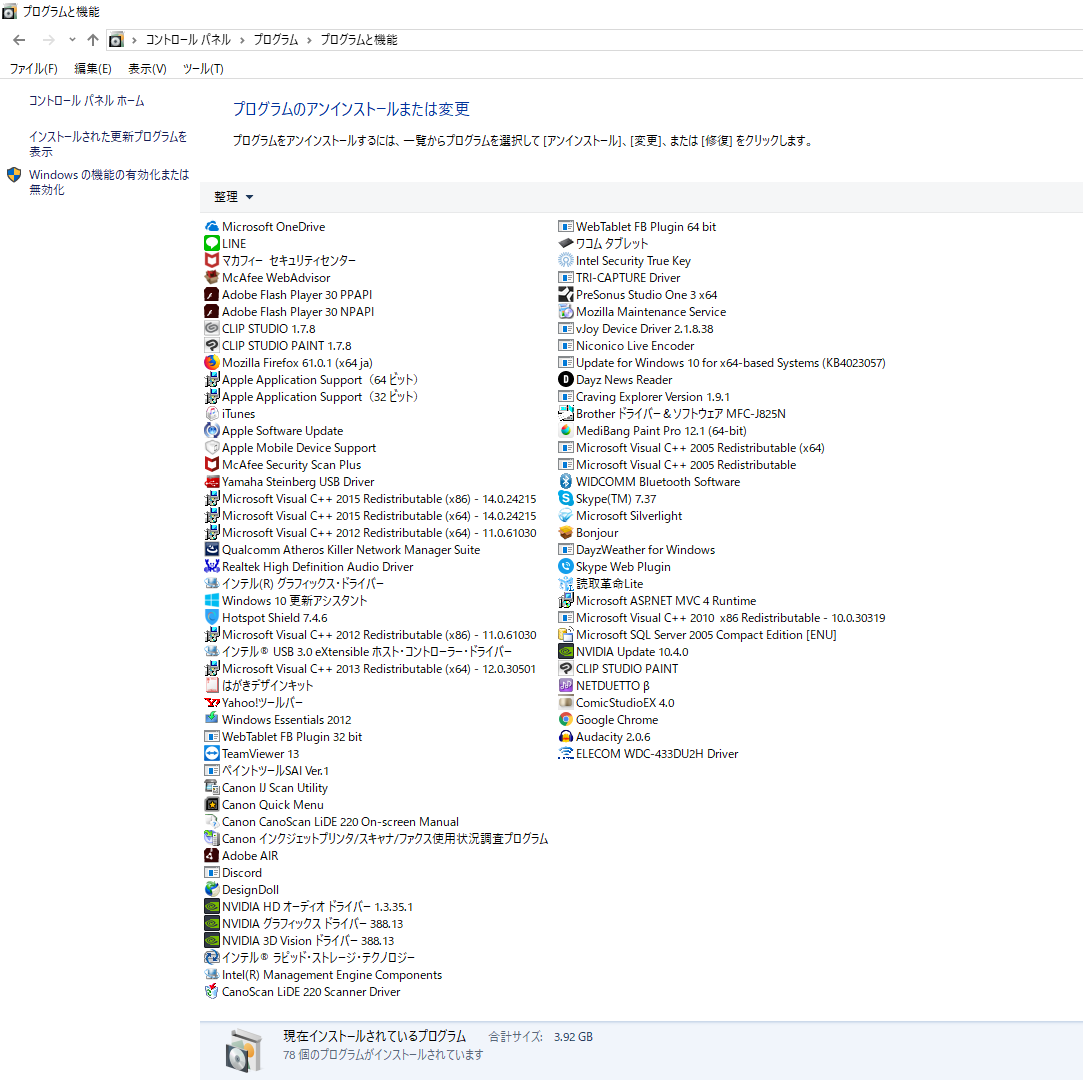Select ELECOM WDC-433DU2H Driver entry
The height and width of the screenshot is (1080, 1083).
(648, 754)
